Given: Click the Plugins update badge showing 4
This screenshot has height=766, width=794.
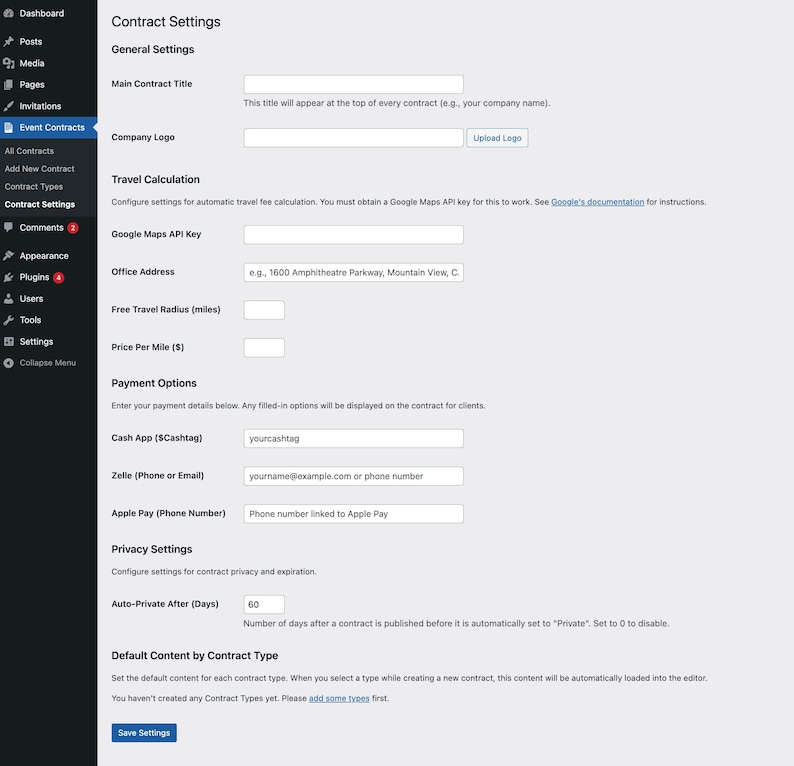Looking at the screenshot, I should click(x=59, y=277).
